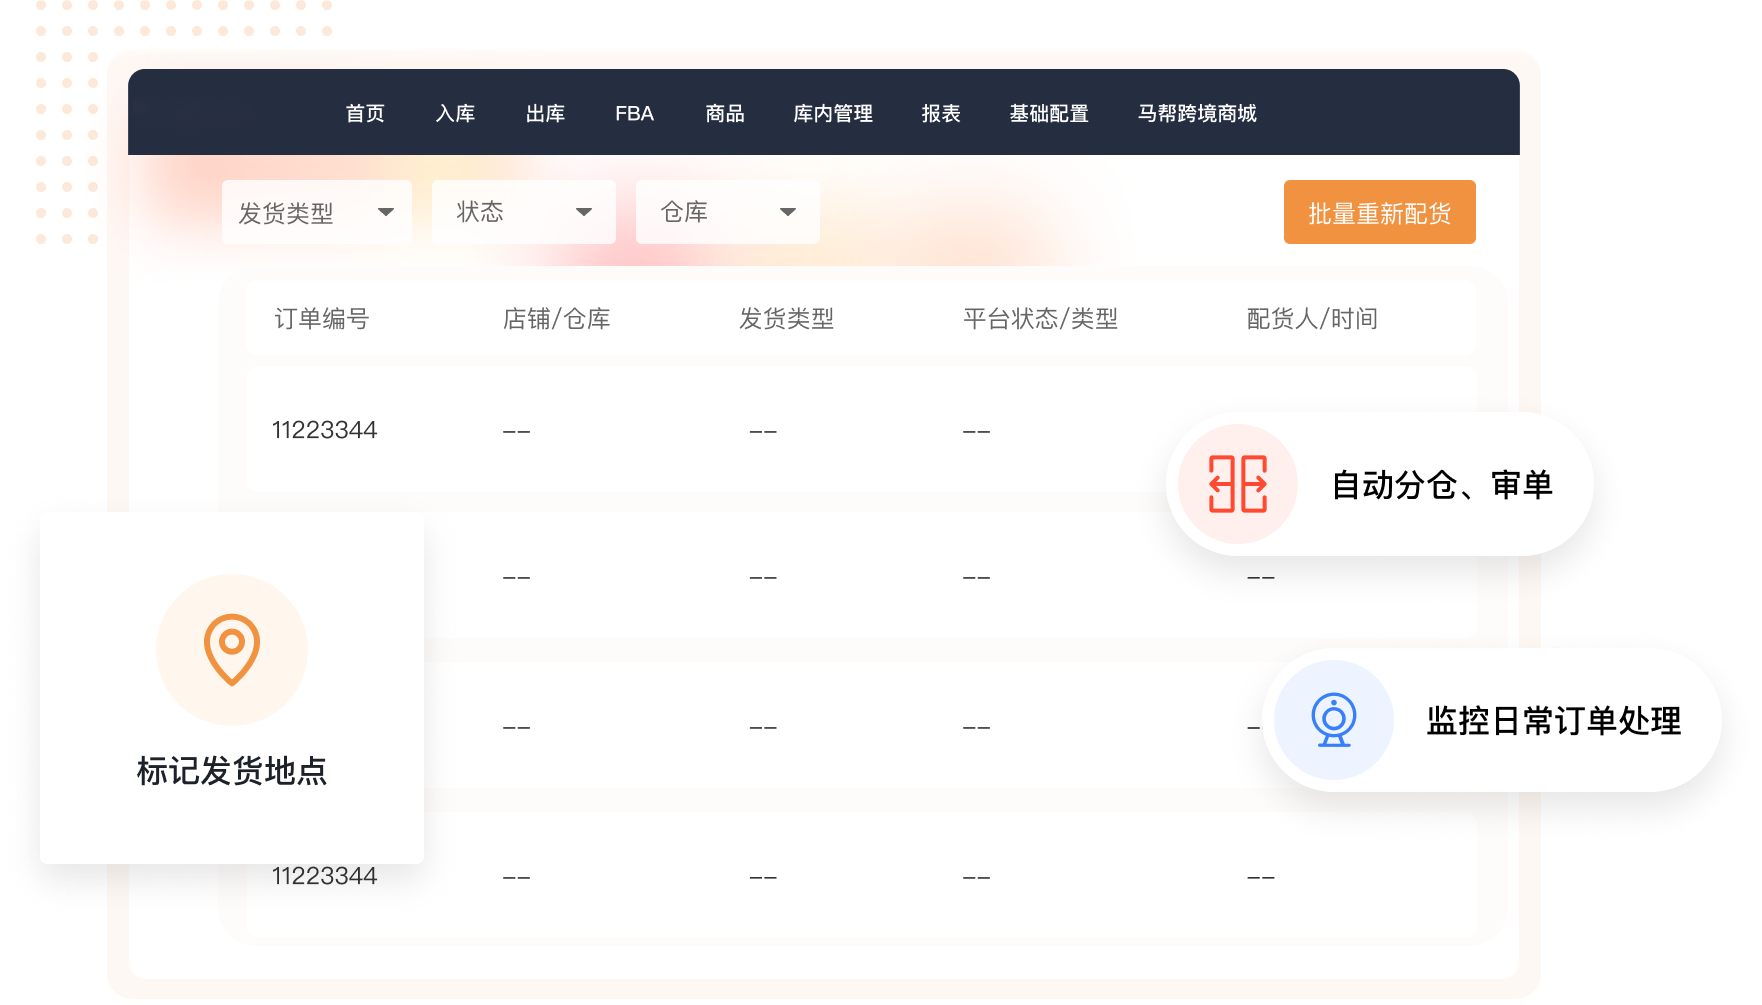Open the 状态 dropdown filter
The image size is (1762, 1005).
point(523,212)
